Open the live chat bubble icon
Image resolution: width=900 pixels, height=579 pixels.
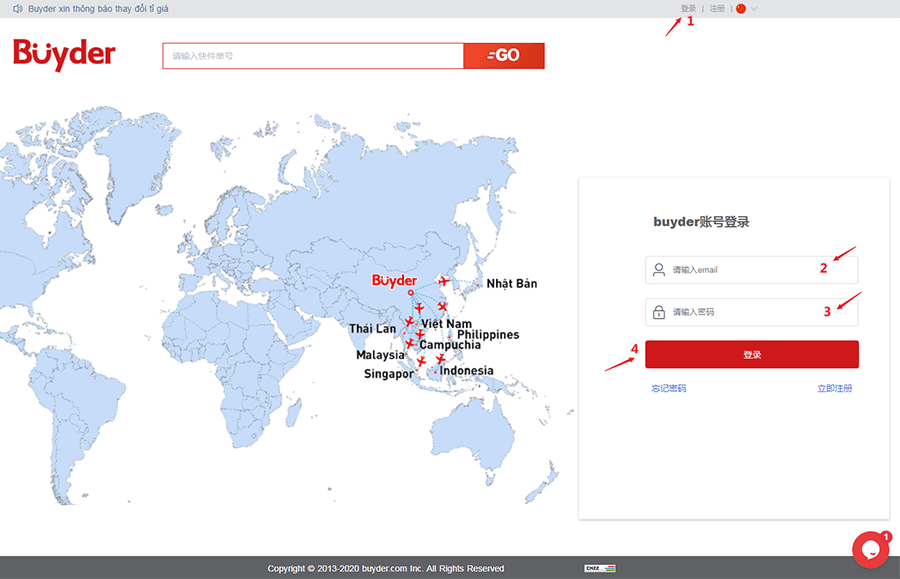coord(871,550)
